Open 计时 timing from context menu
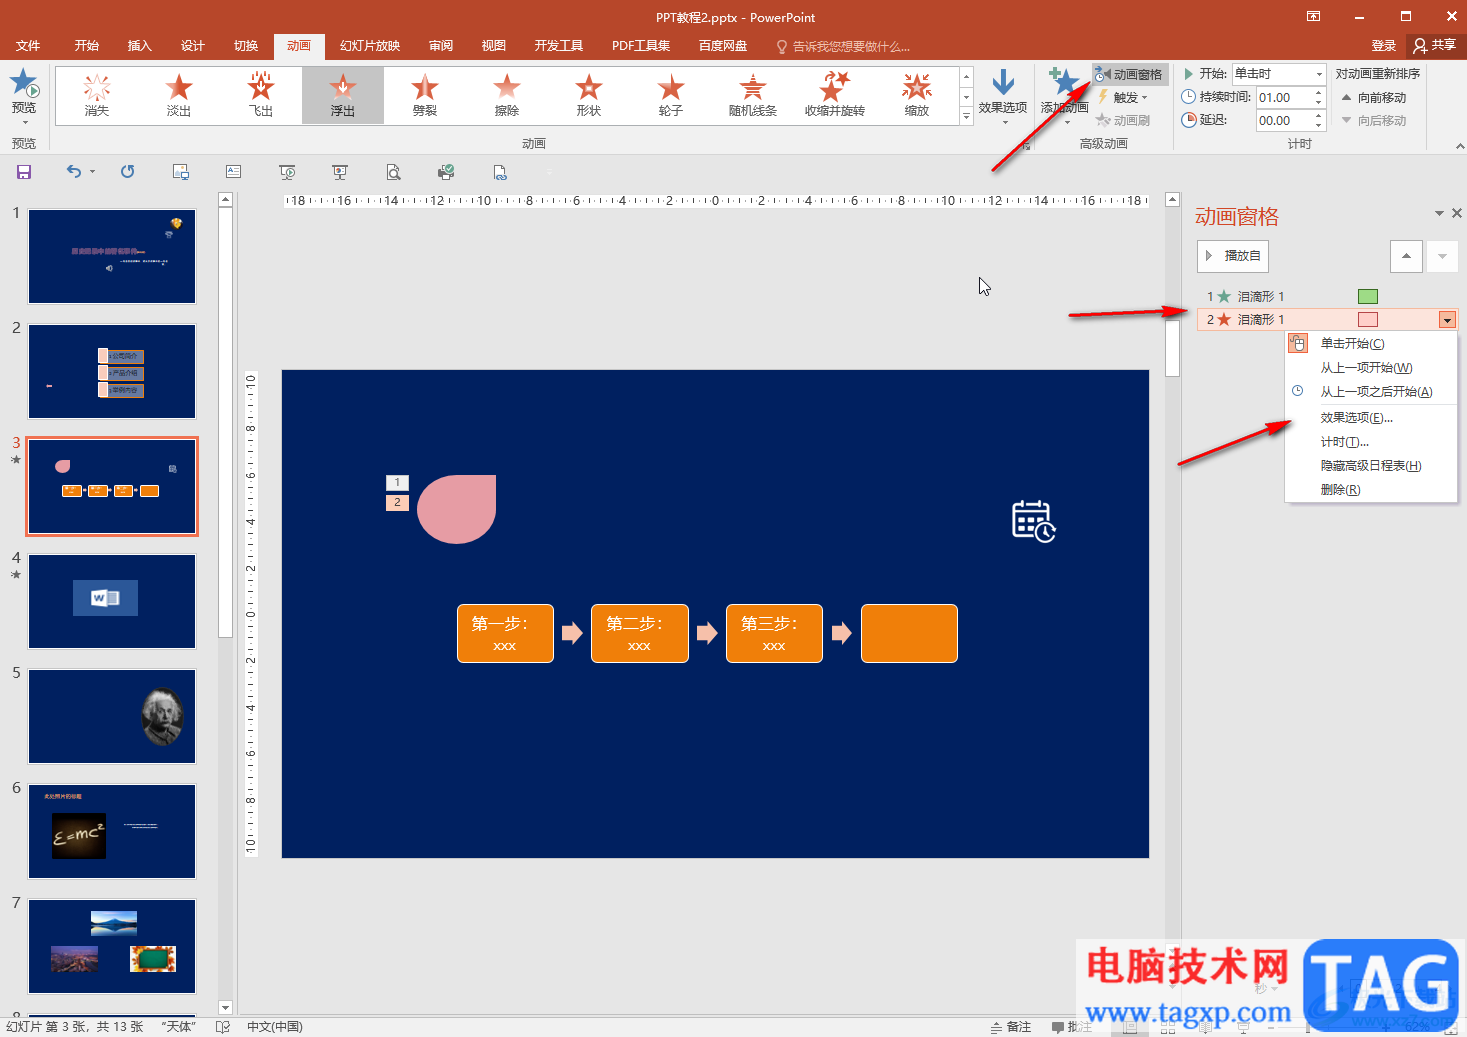The height and width of the screenshot is (1037, 1467). pos(1371,441)
